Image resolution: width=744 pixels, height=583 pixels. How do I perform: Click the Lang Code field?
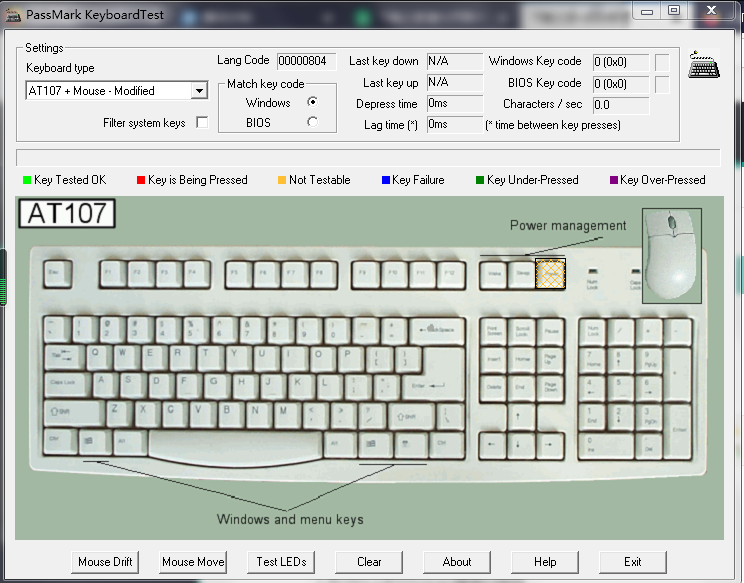306,61
